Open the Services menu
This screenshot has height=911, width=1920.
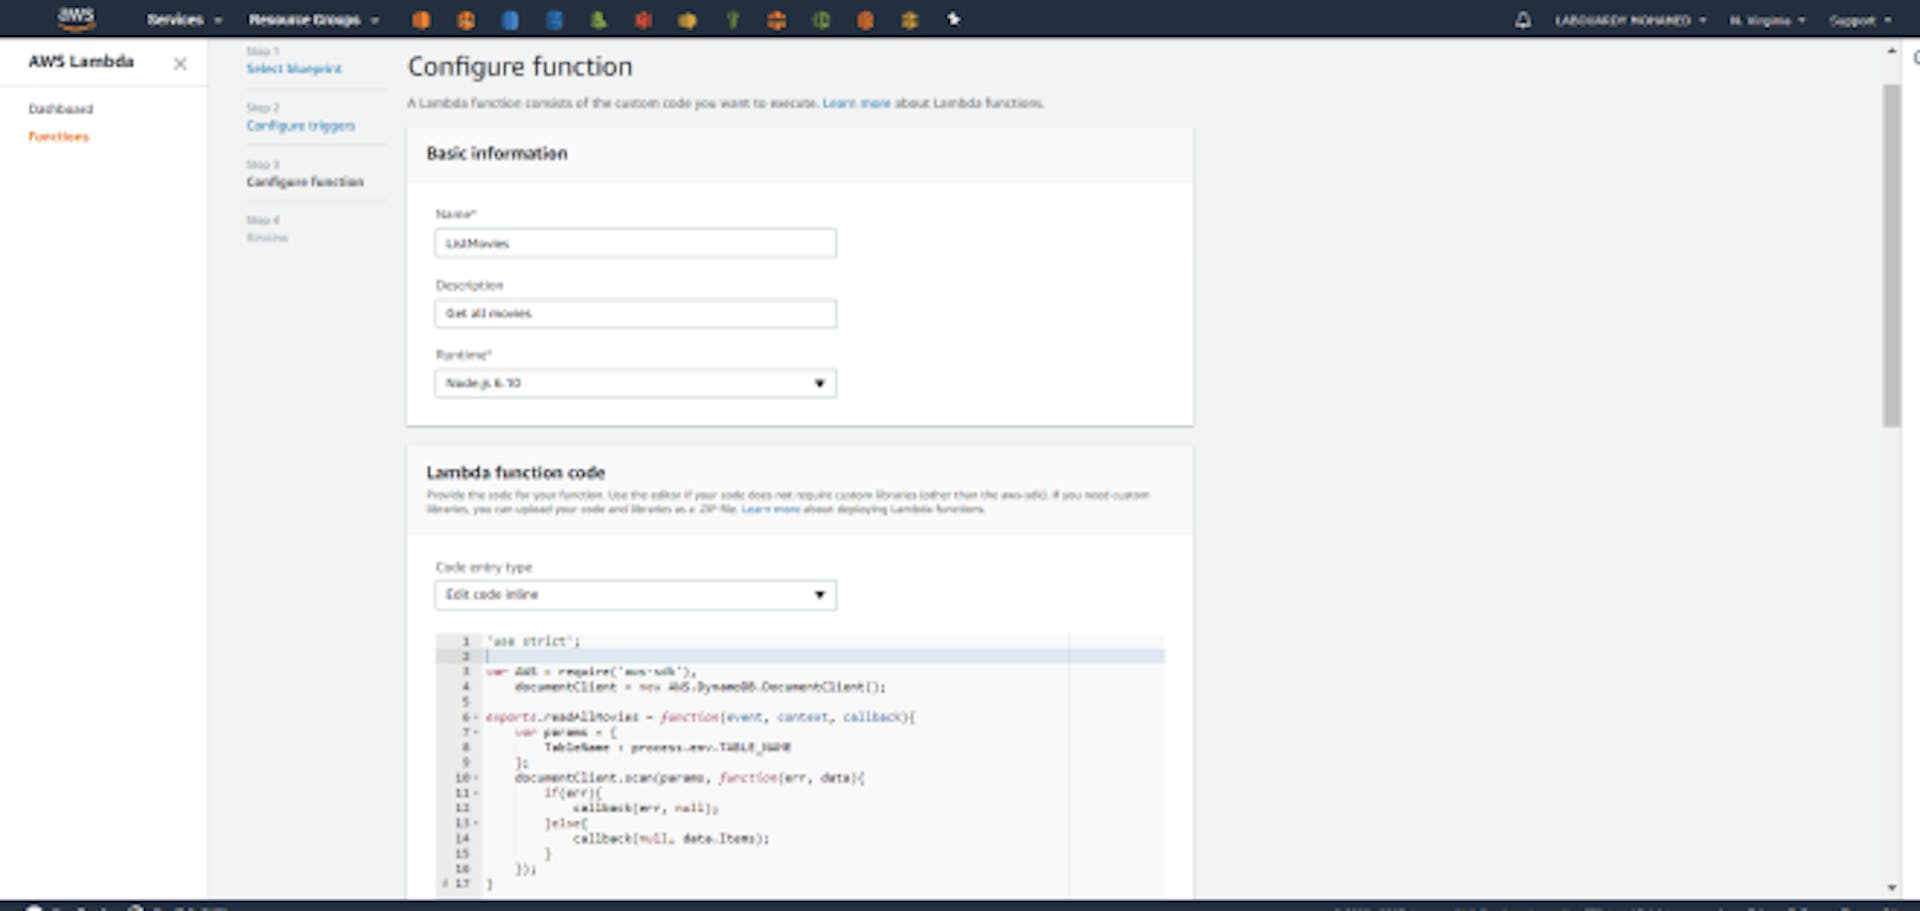pyautogui.click(x=184, y=19)
